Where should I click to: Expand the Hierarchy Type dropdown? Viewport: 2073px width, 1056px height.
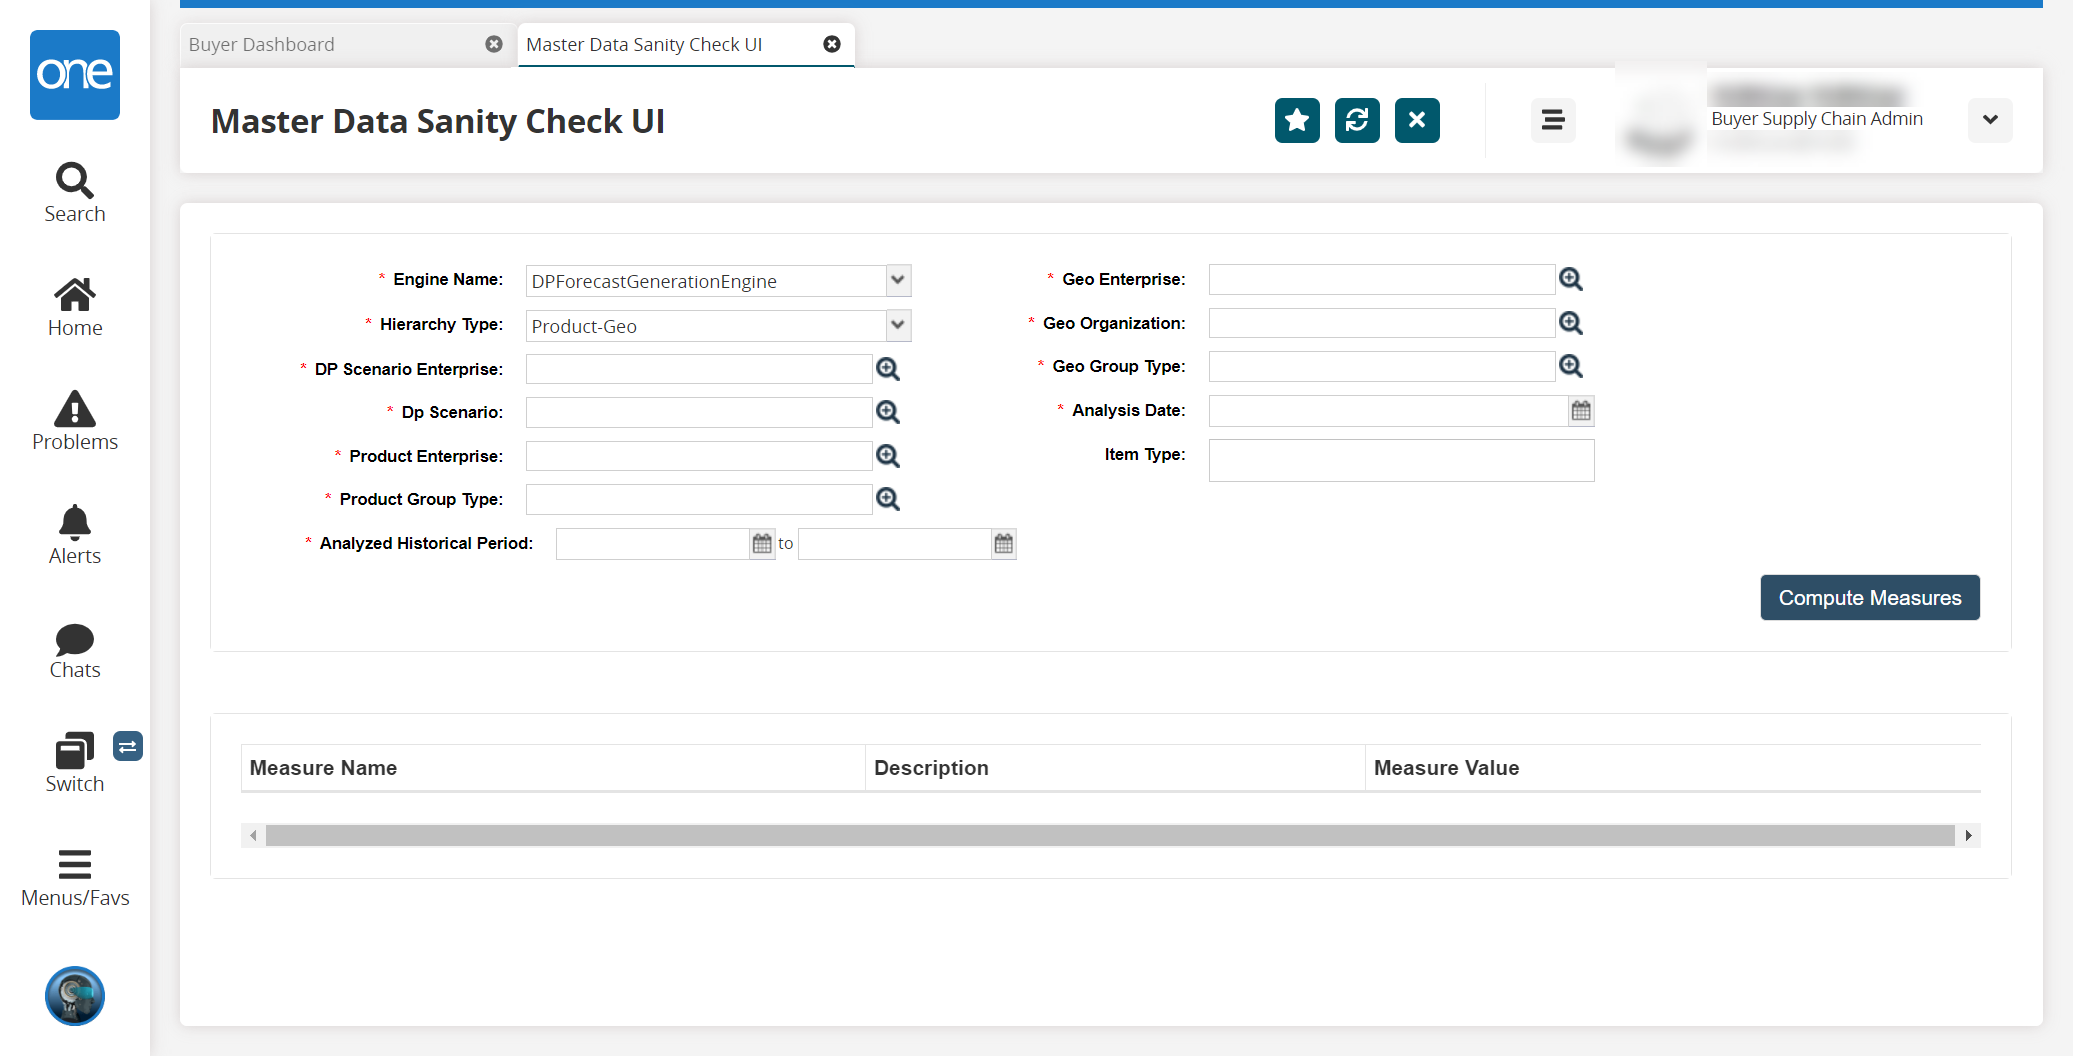898,325
